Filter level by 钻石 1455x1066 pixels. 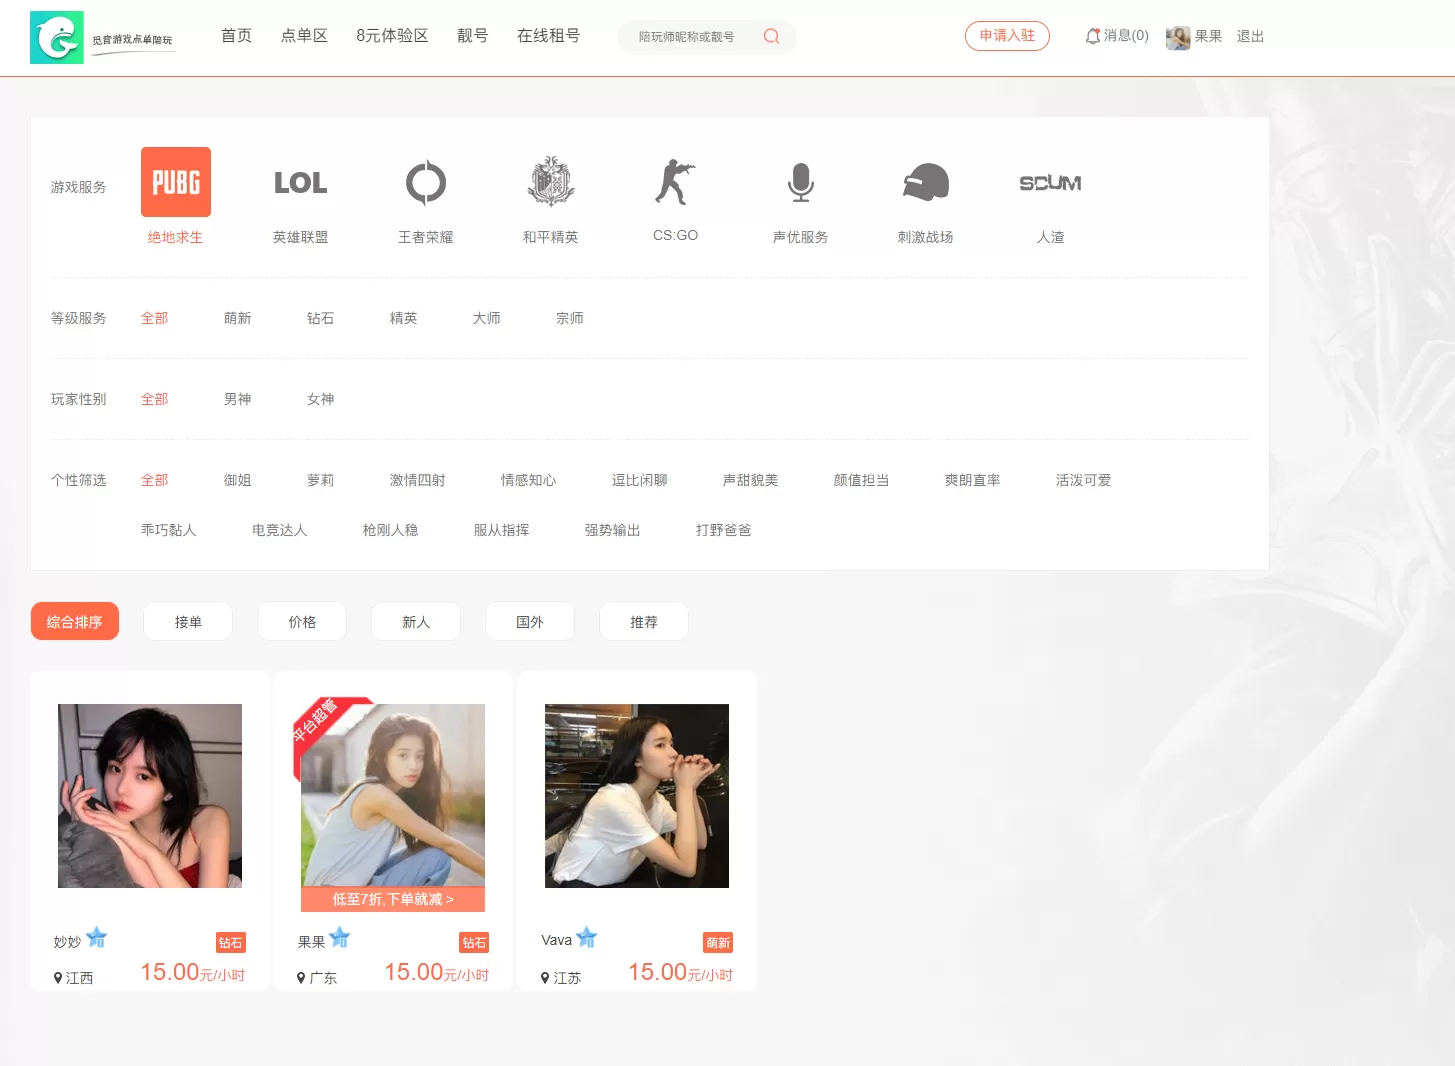click(320, 318)
